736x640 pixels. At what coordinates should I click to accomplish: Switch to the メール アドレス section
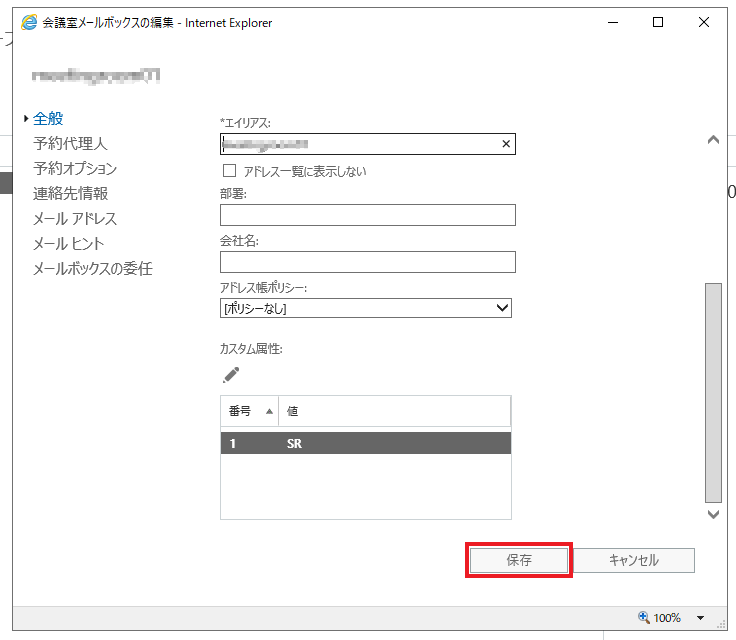click(x=75, y=219)
